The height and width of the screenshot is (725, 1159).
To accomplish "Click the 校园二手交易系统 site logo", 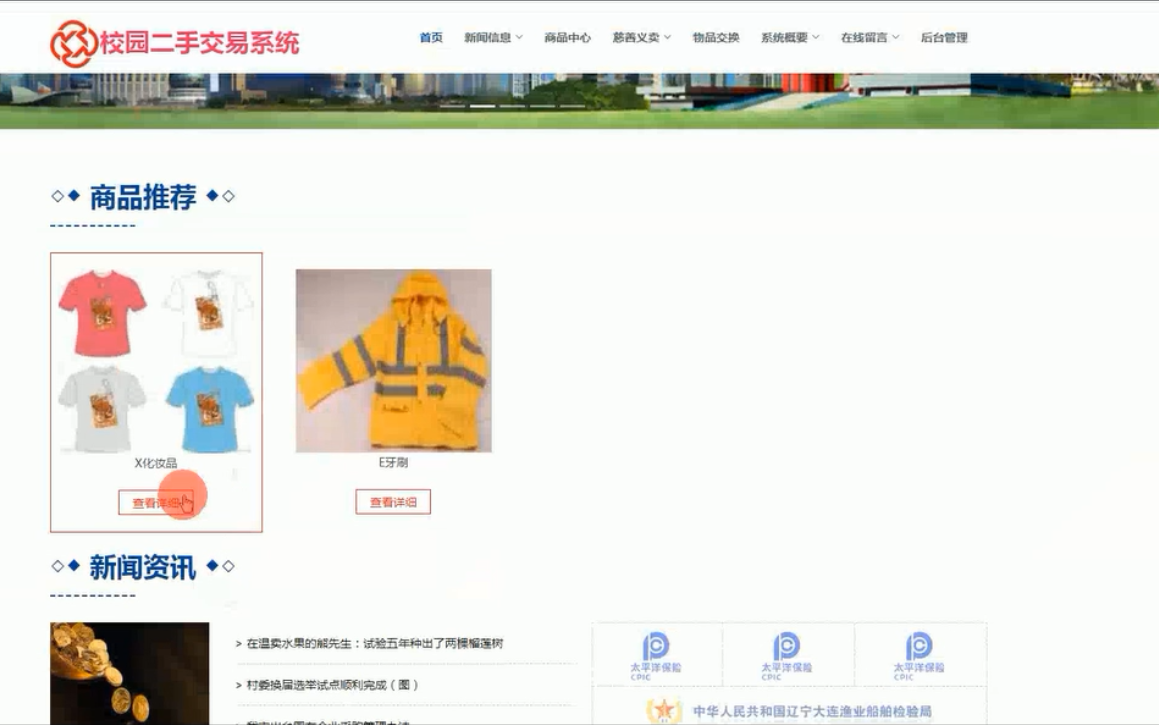I will [x=174, y=43].
